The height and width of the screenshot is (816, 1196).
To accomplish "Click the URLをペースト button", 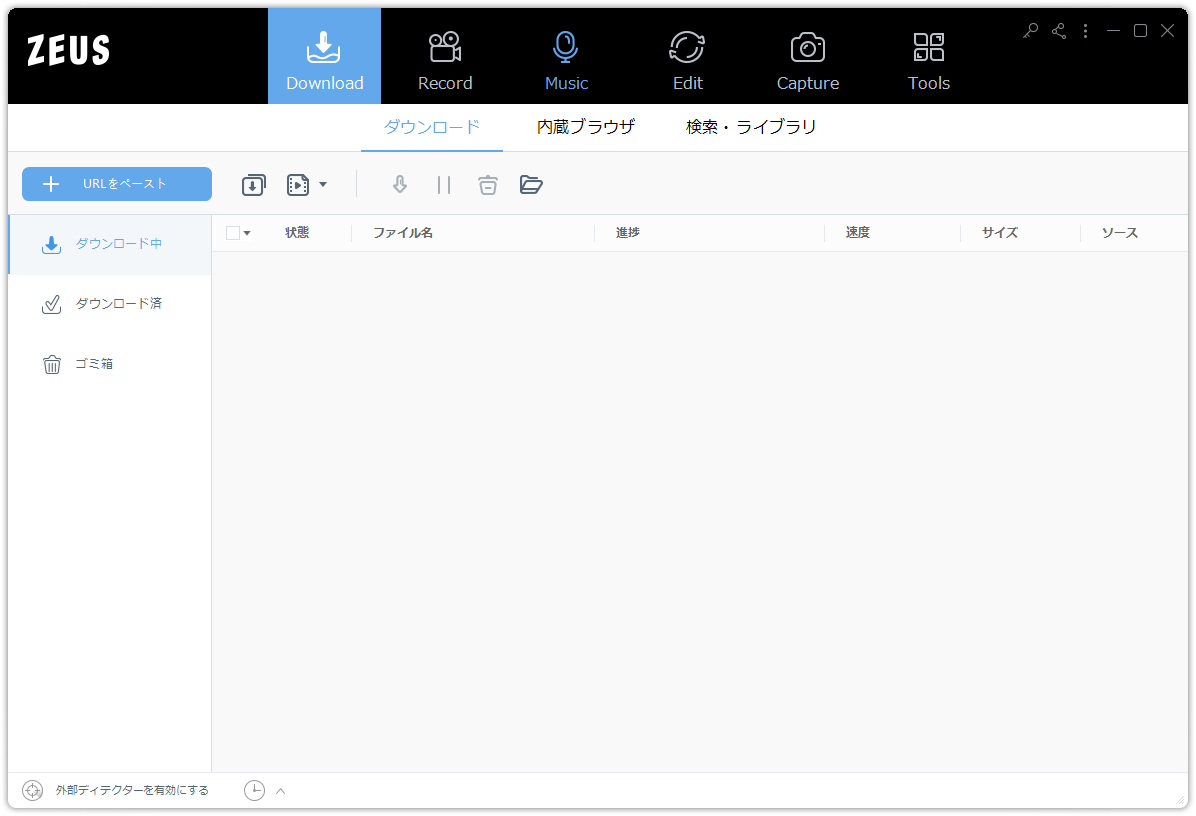I will (116, 184).
